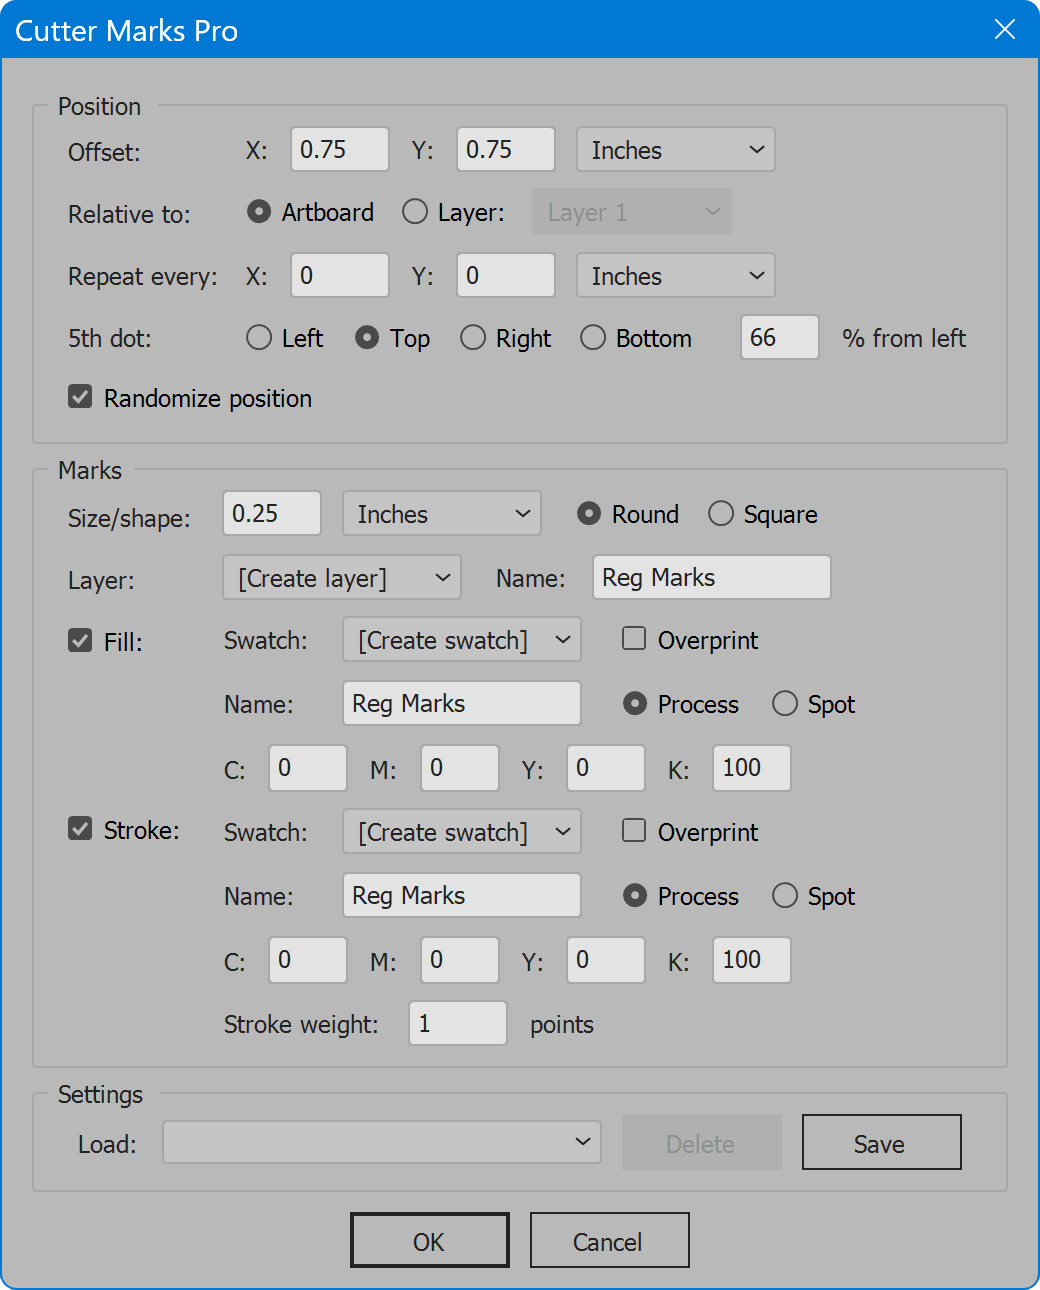Expand the Layer [Create layer] dropdown
Viewport: 1040px width, 1290px height.
click(342, 578)
